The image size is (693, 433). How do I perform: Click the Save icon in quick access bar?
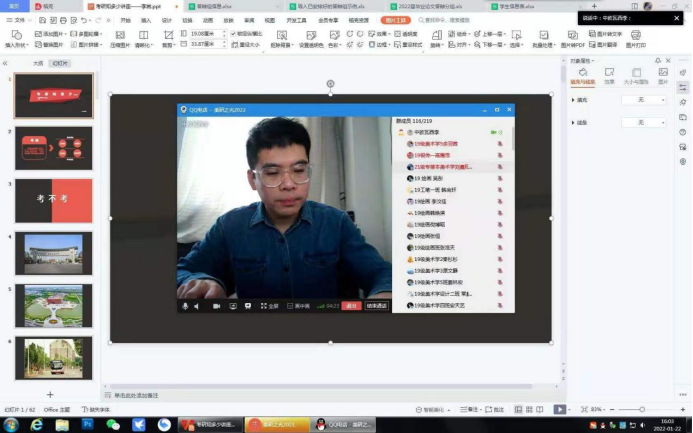pos(42,20)
